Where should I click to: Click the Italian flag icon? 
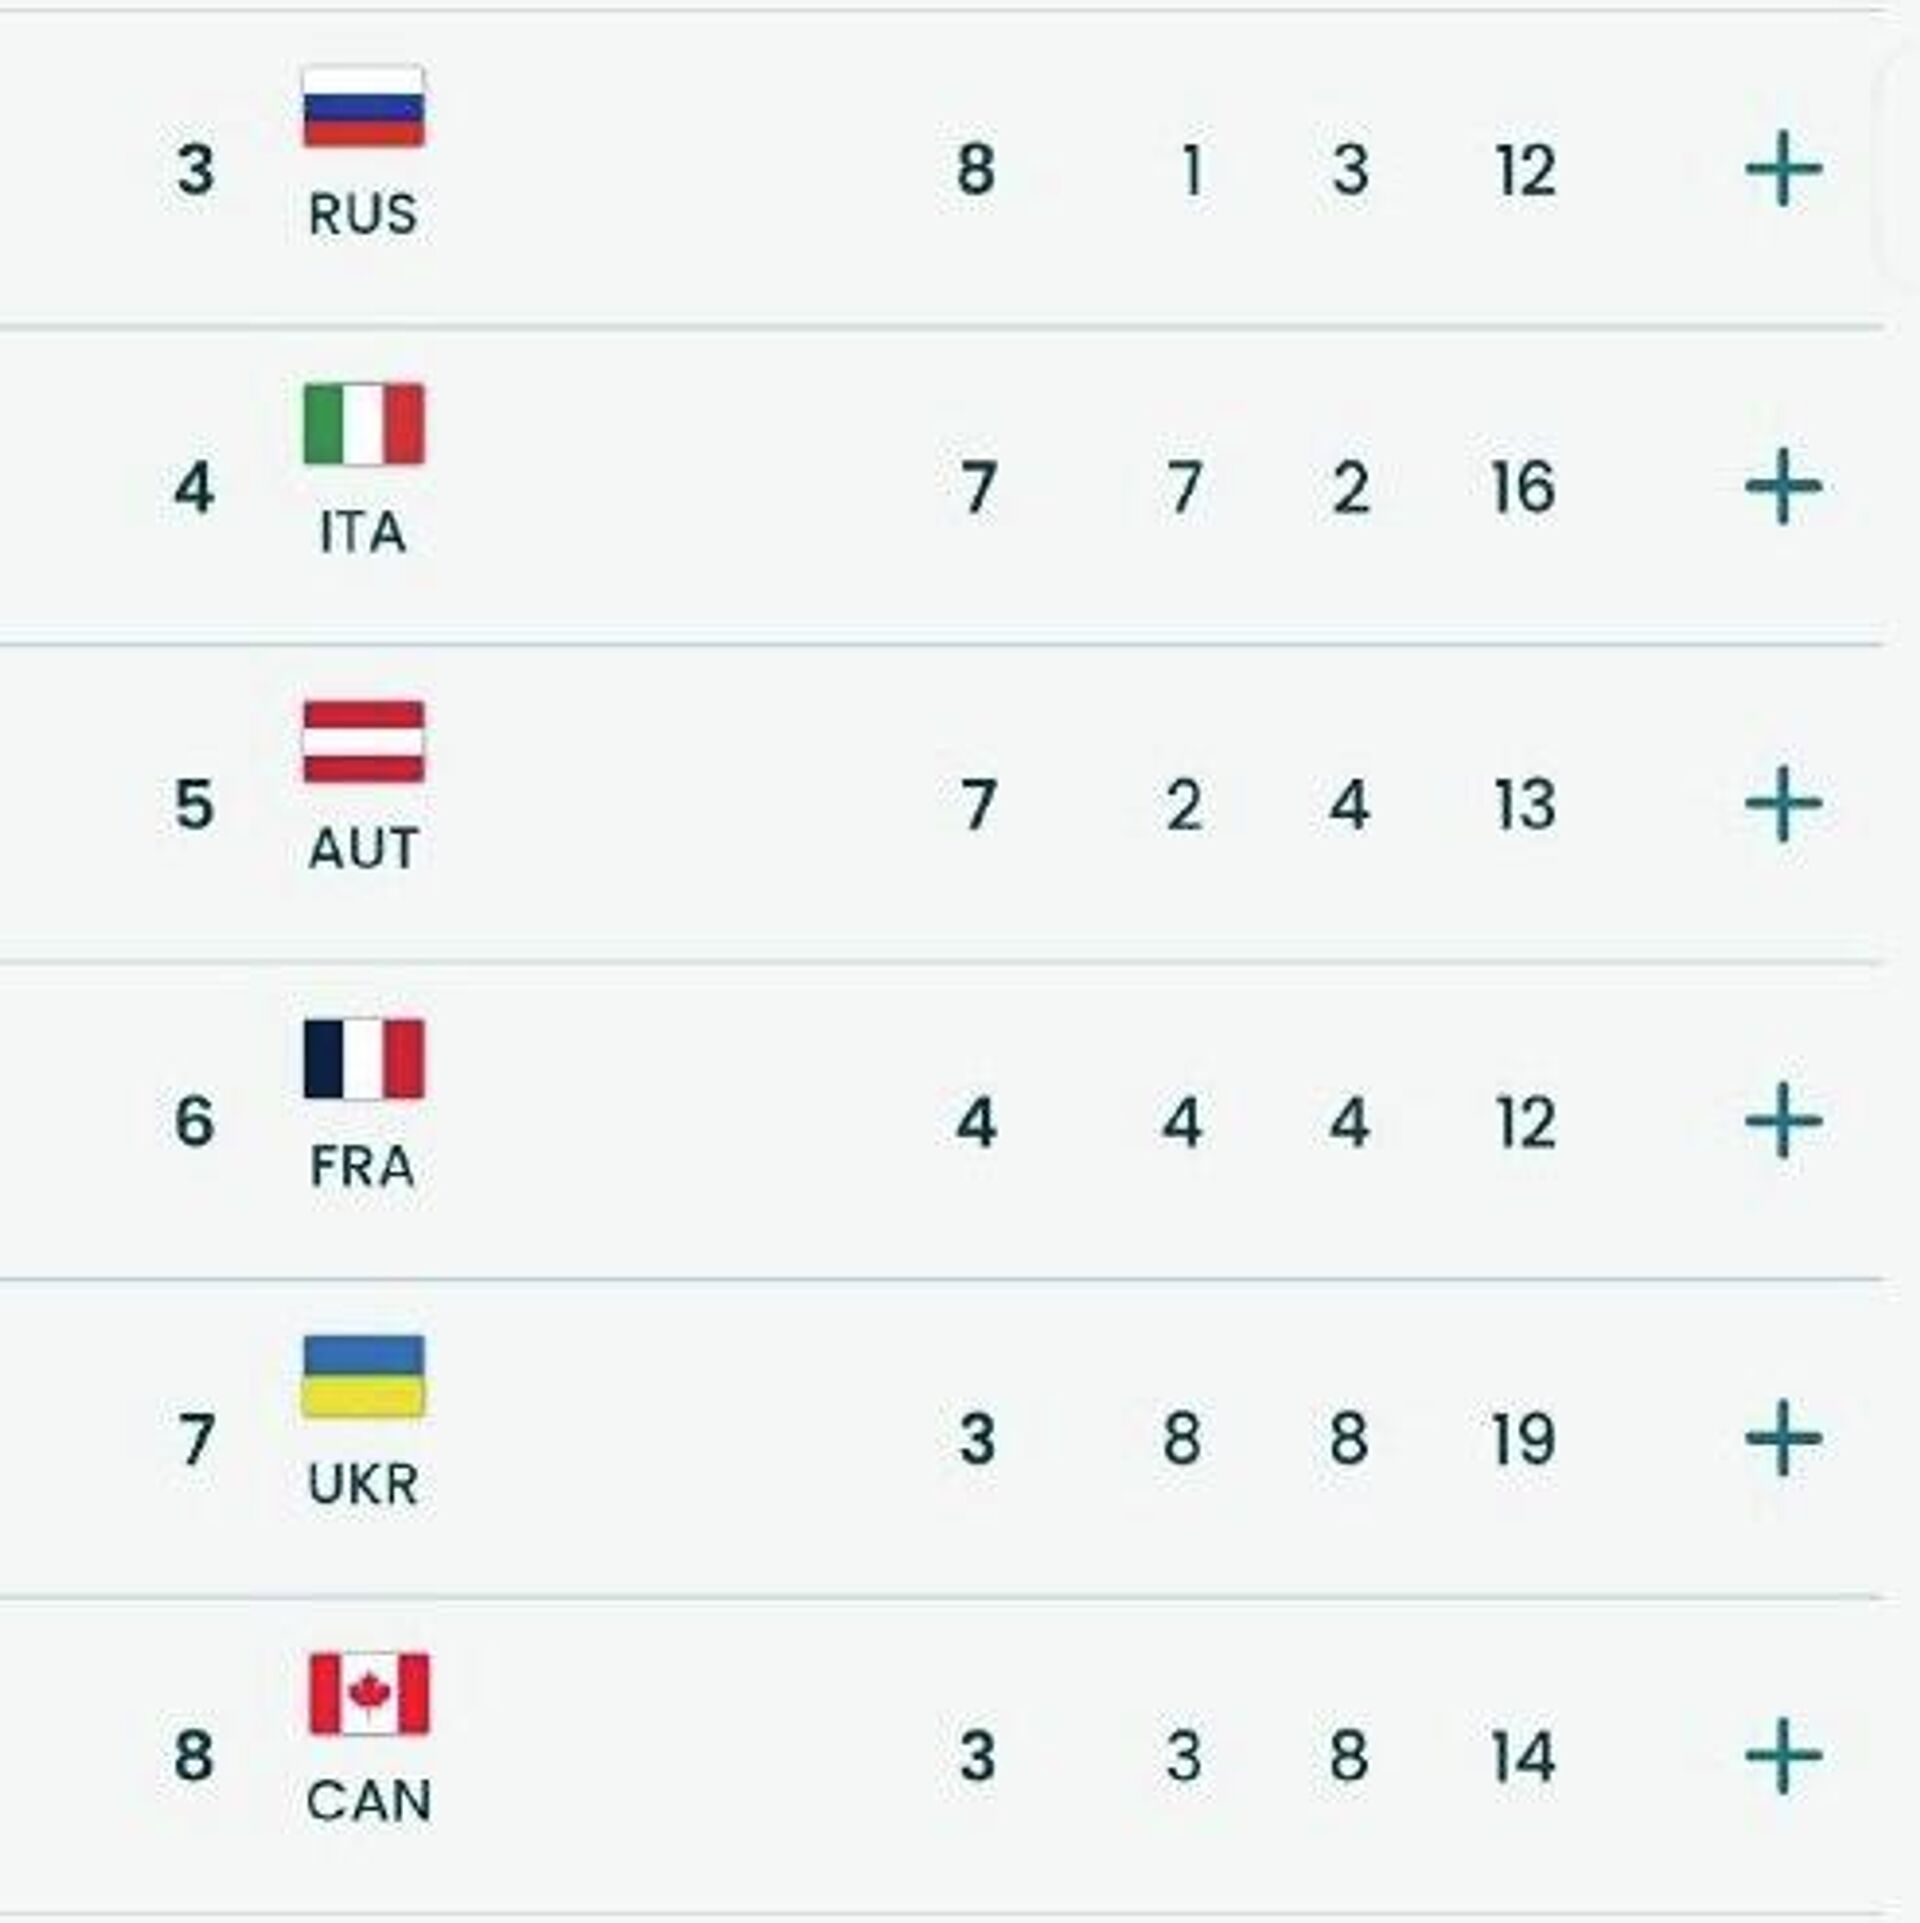pos(364,424)
